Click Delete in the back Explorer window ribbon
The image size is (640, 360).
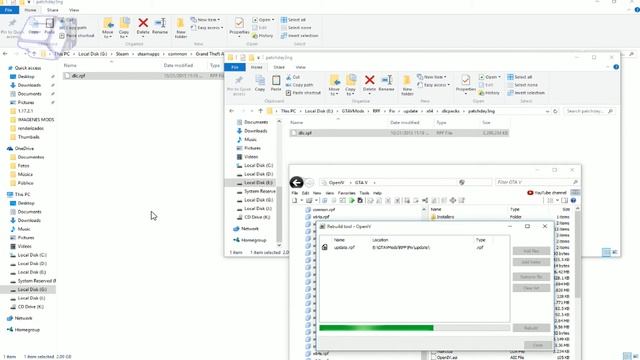(x=143, y=26)
